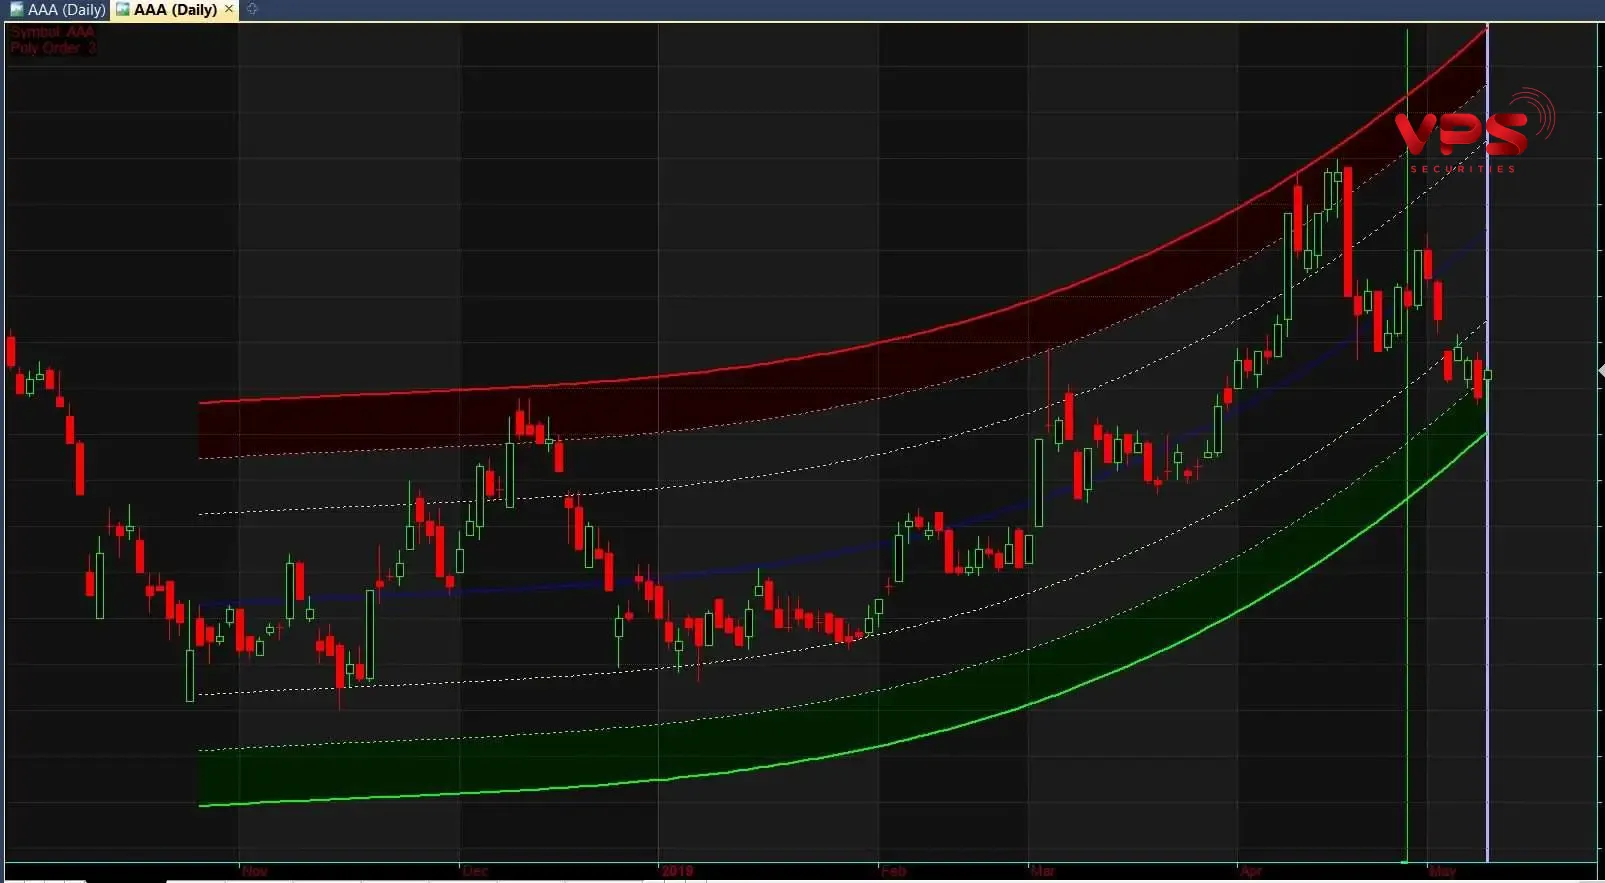
Task: Click the price marker arrow on right edge
Action: click(1600, 371)
